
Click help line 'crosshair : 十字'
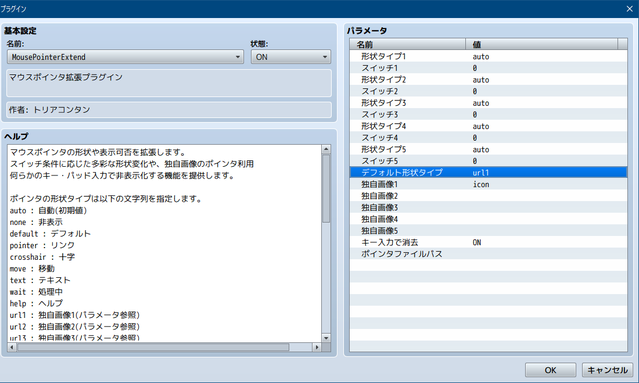click(42, 257)
